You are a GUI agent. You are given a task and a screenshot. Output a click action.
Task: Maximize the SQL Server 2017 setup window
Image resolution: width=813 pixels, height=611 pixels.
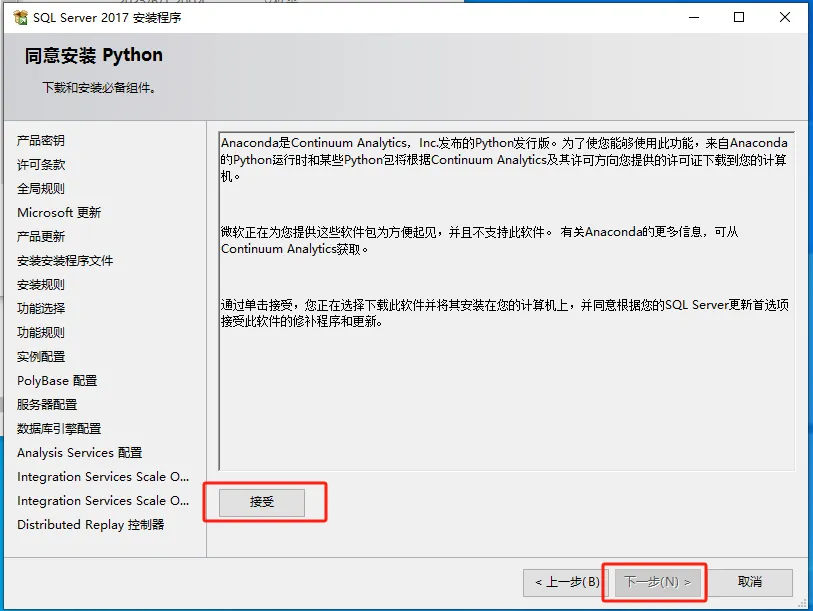click(x=739, y=17)
